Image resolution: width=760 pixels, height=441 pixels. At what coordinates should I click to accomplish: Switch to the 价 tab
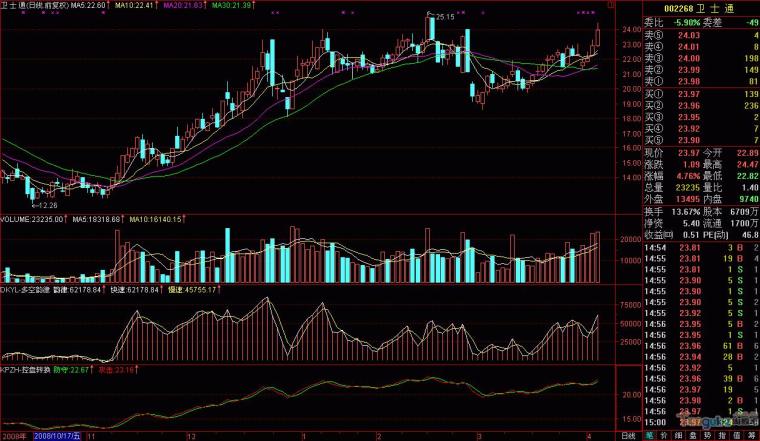[x=664, y=436]
